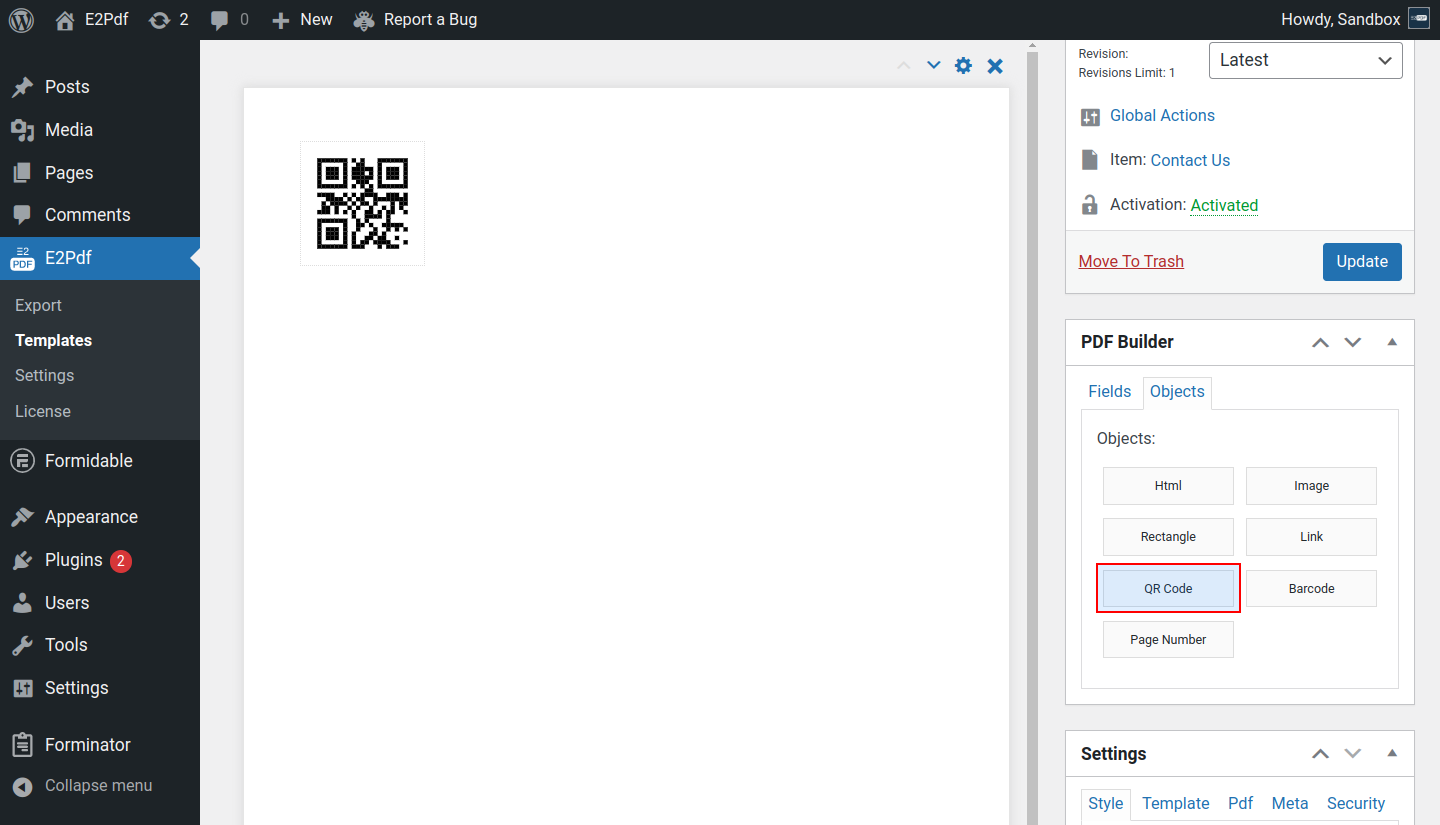Screen dimensions: 1440x825
Task: Open the Revision dropdown showing Latest
Action: [1305, 60]
